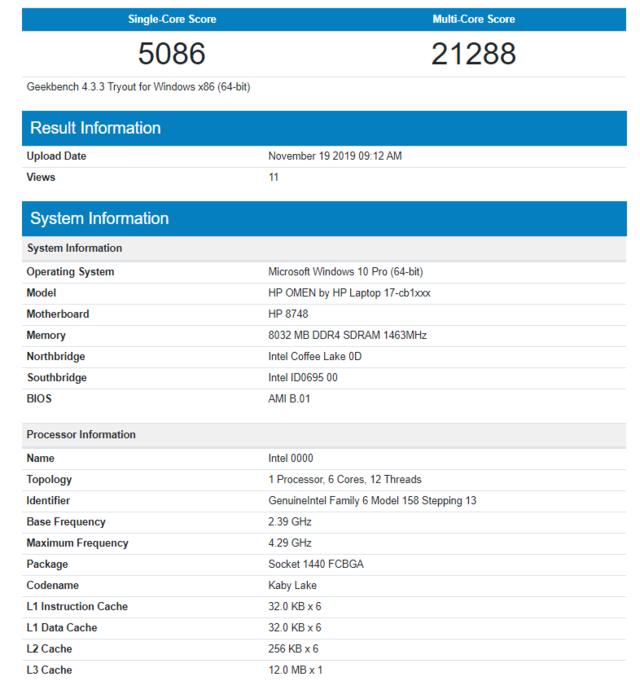Image resolution: width=640 pixels, height=690 pixels.
Task: Select the HP 8748 motherboard value
Action: (288, 314)
